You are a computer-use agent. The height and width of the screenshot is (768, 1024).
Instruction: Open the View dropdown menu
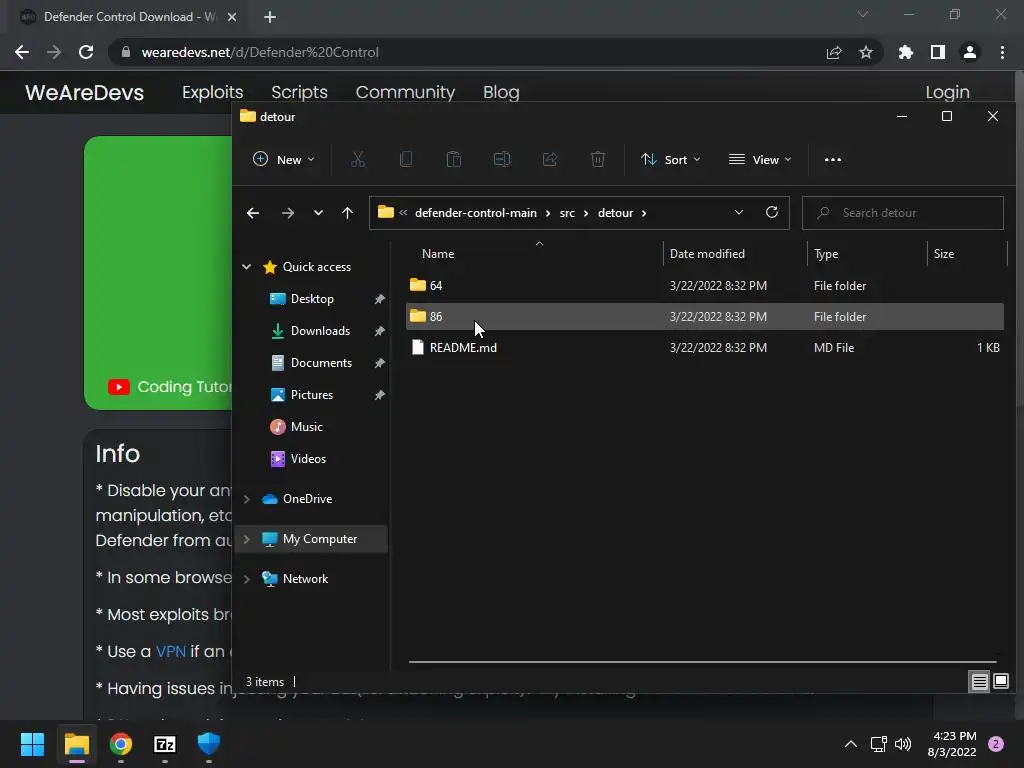(x=760, y=159)
